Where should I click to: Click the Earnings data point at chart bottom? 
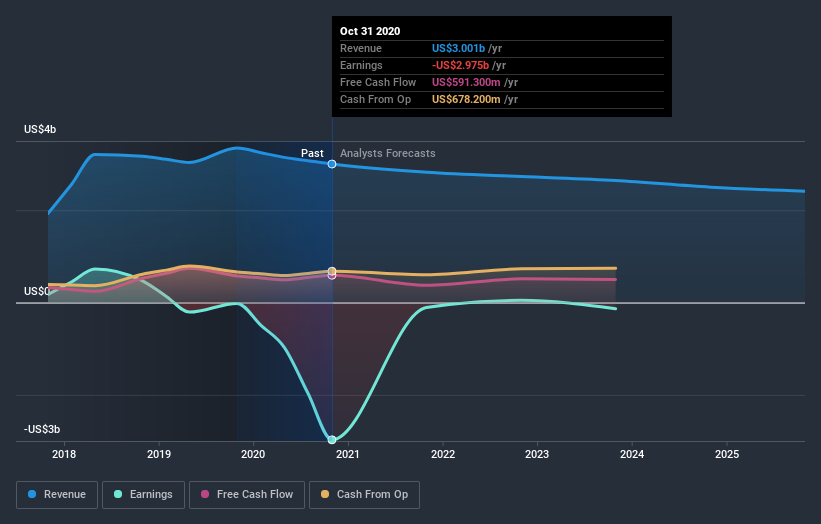[332, 440]
